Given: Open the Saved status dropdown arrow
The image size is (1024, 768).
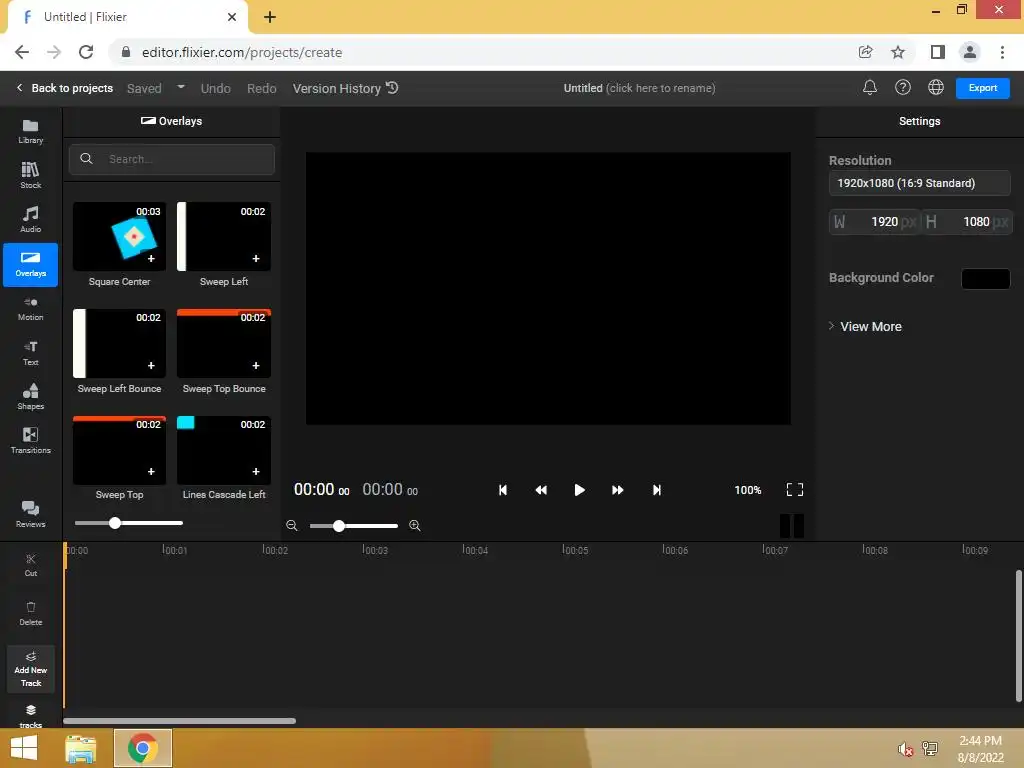Looking at the screenshot, I should click(181, 87).
